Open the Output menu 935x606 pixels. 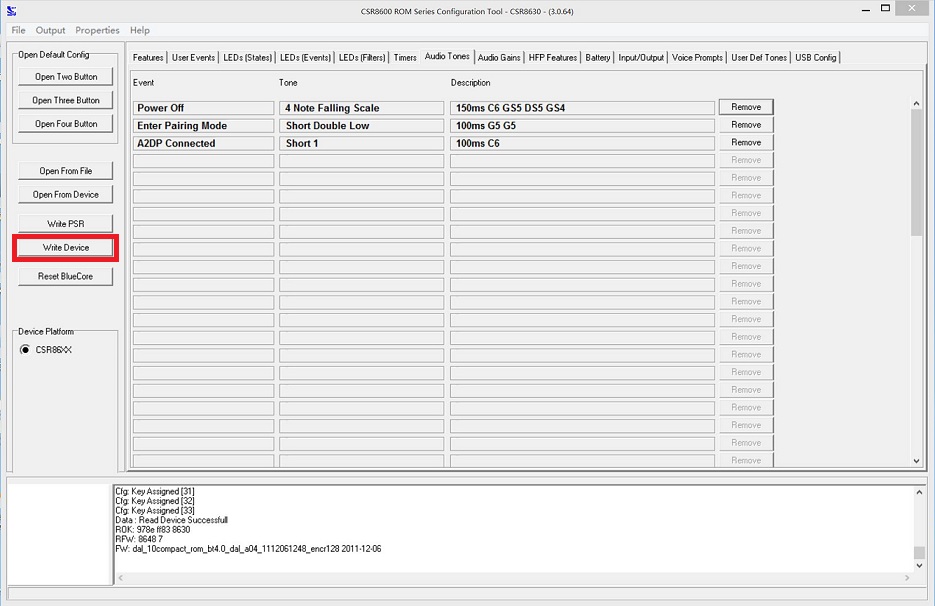pos(50,30)
